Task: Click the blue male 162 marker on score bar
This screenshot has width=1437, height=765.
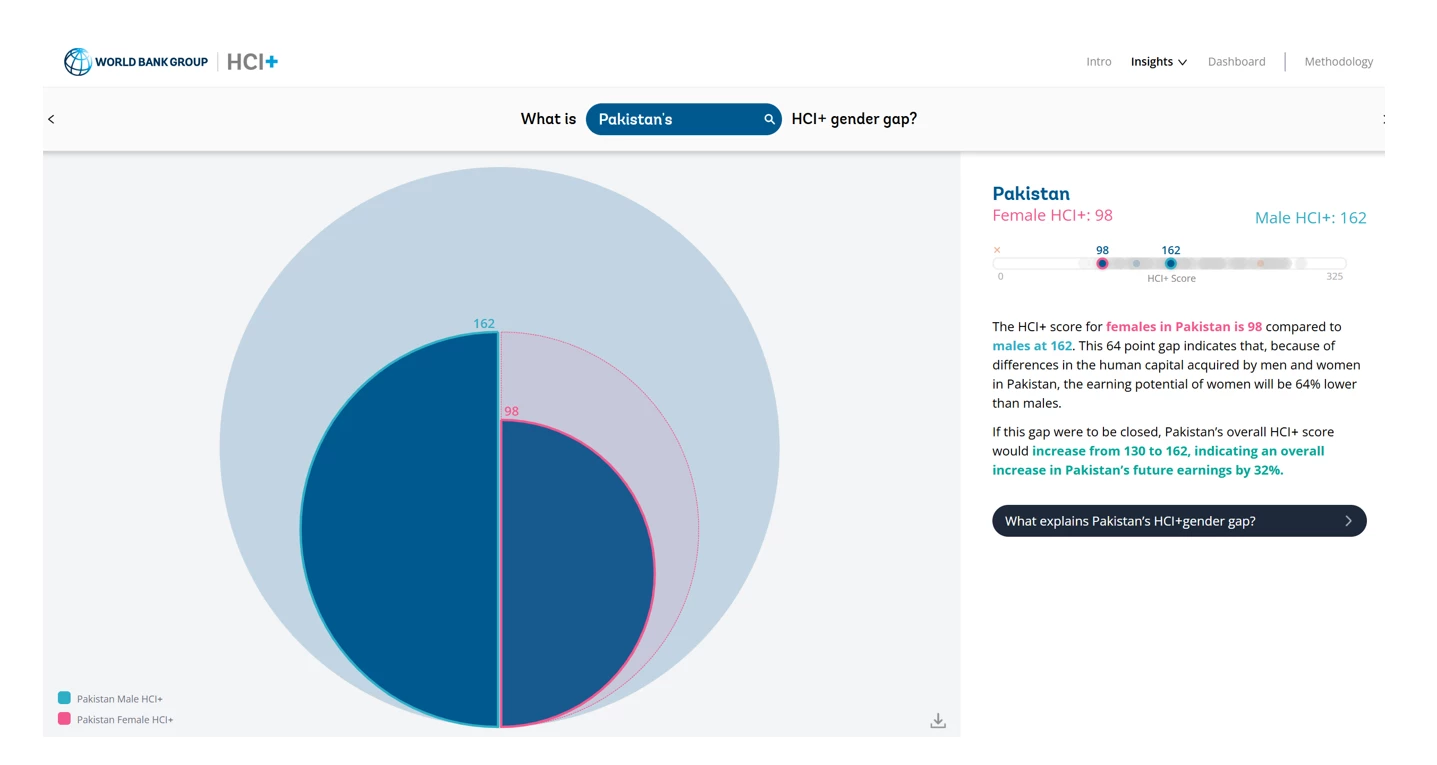Action: [1170, 264]
